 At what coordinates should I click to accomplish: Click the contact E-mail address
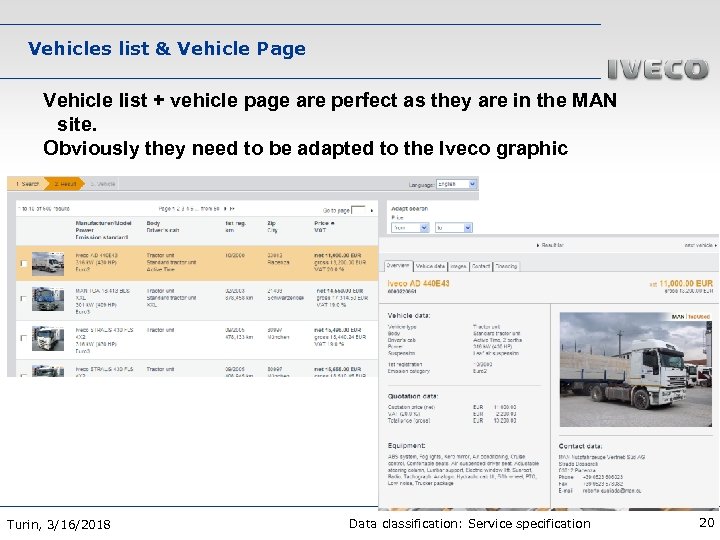[x=612, y=491]
